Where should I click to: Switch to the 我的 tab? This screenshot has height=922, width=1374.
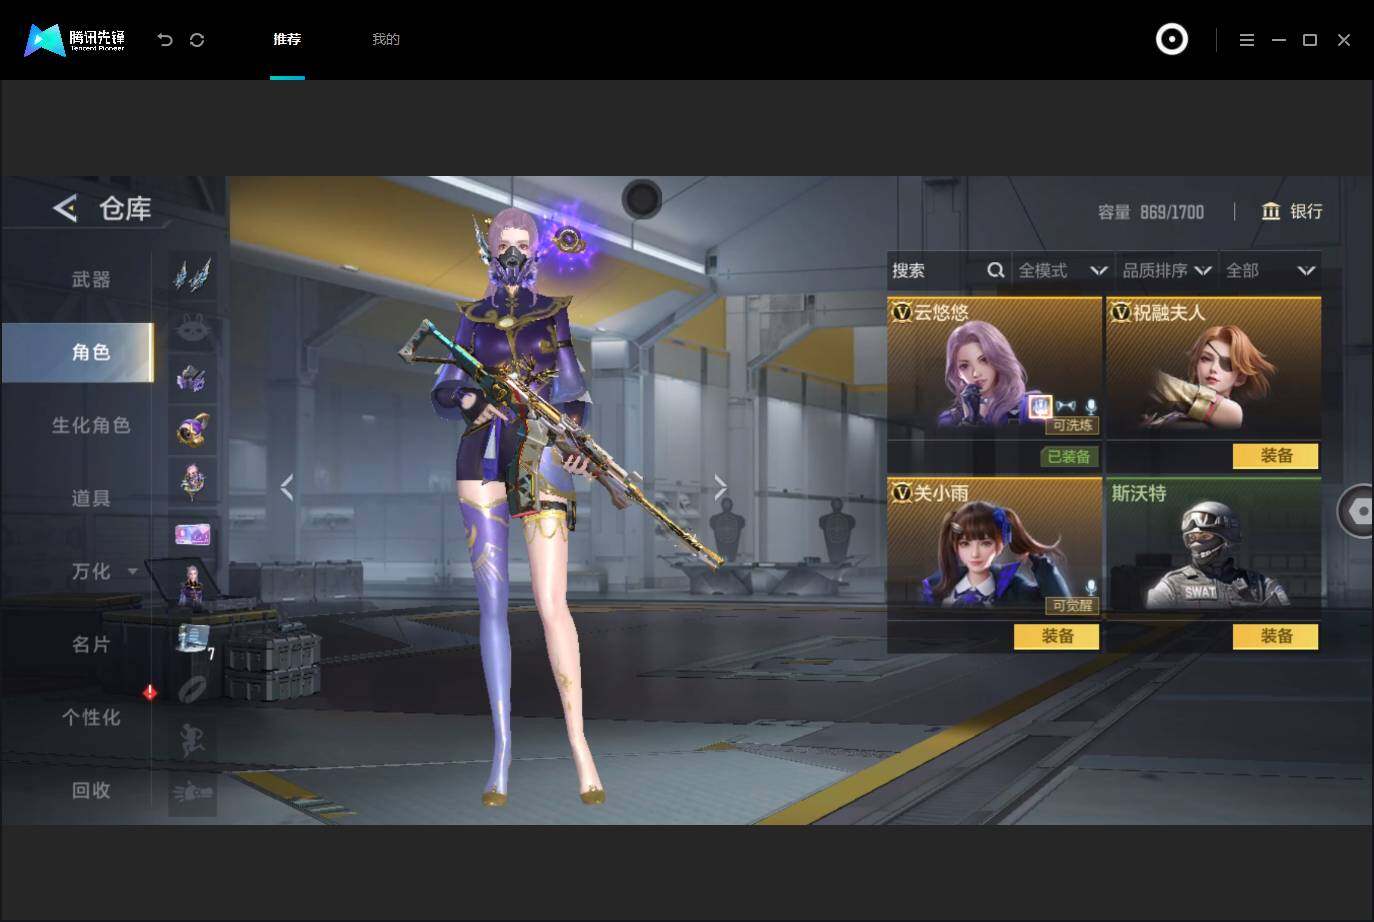click(x=386, y=40)
